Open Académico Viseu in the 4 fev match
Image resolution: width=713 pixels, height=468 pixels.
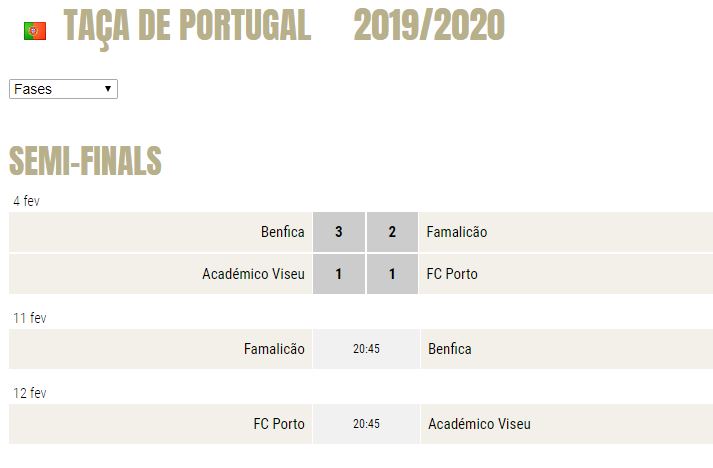tap(253, 274)
